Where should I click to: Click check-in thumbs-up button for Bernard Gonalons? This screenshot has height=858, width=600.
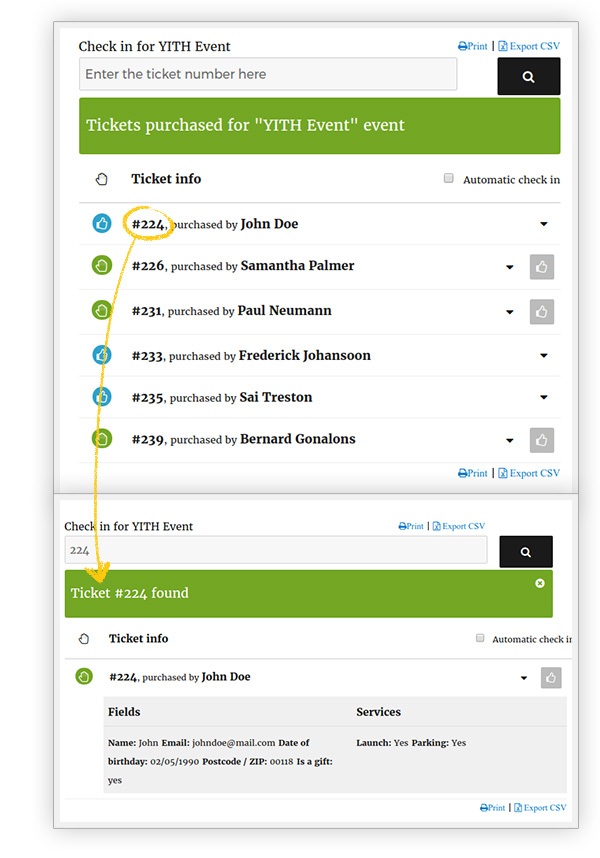[x=541, y=440]
